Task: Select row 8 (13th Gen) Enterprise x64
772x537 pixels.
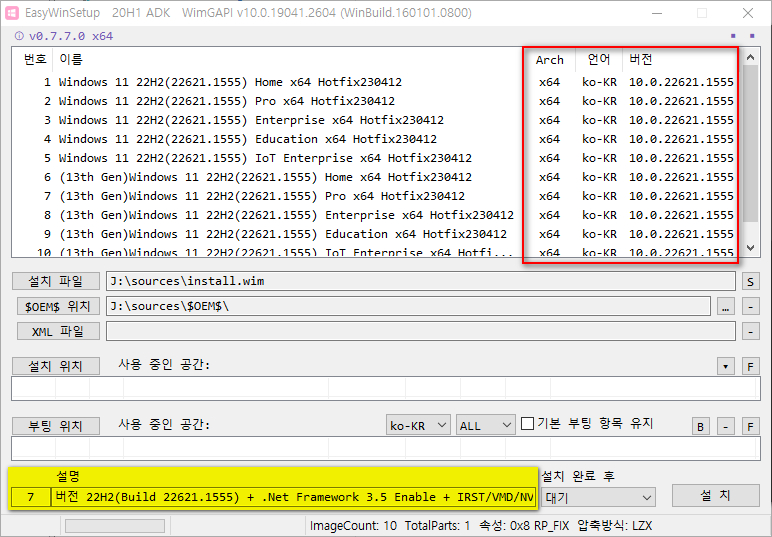Action: click(x=377, y=215)
